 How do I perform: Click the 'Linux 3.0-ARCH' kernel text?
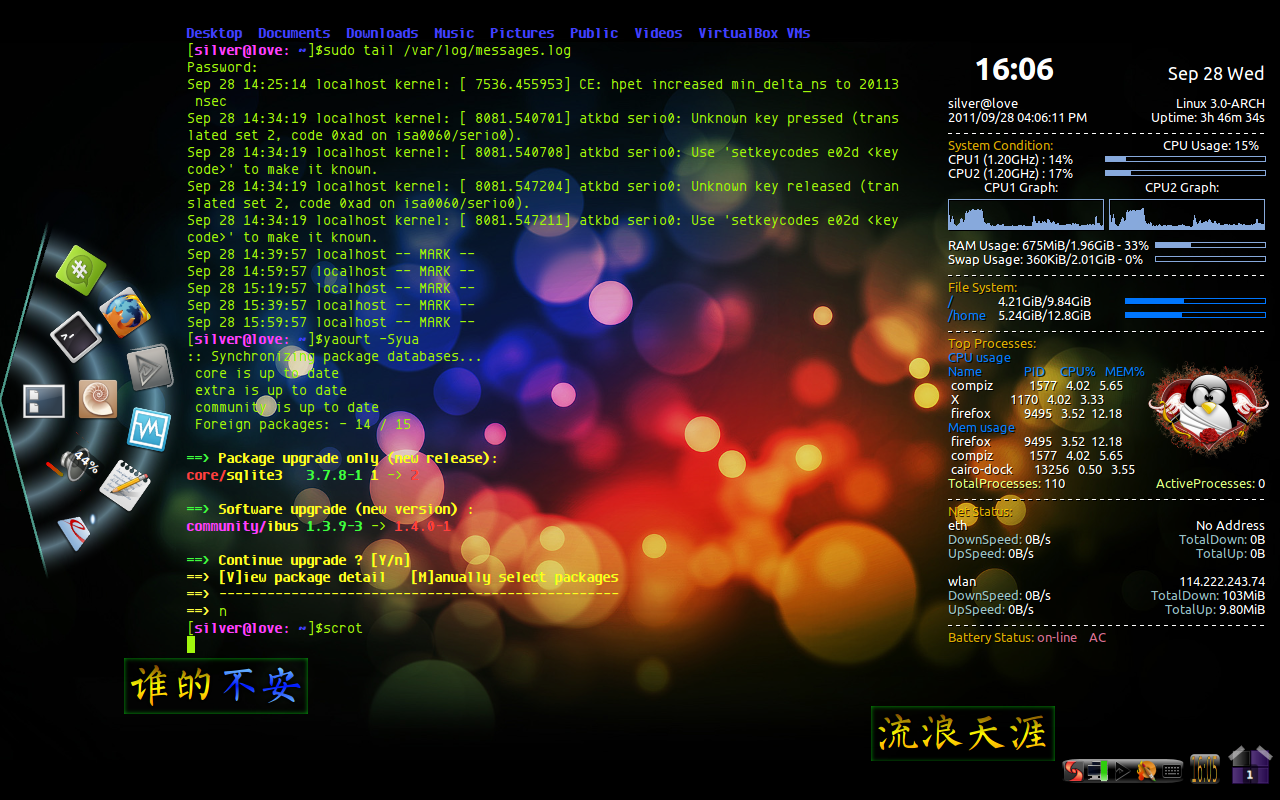(1220, 104)
